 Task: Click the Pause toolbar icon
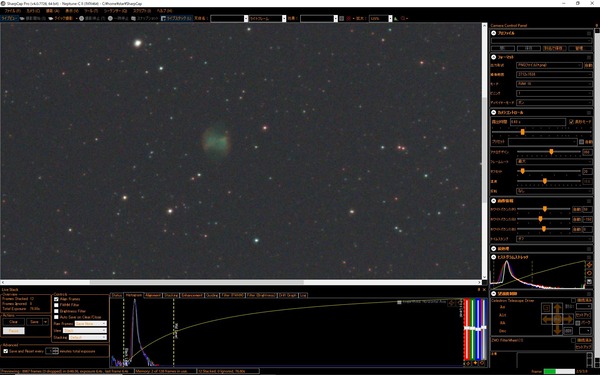pos(110,18)
